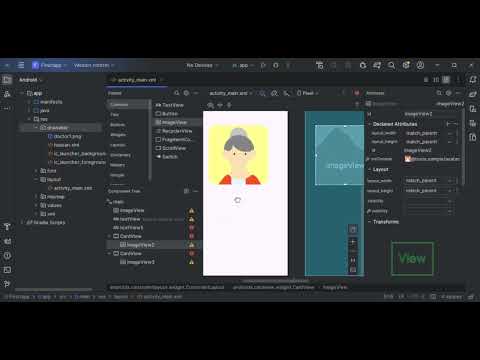Show more tool windows (ellipsis icon)
480x360 pixels.
click(7, 108)
